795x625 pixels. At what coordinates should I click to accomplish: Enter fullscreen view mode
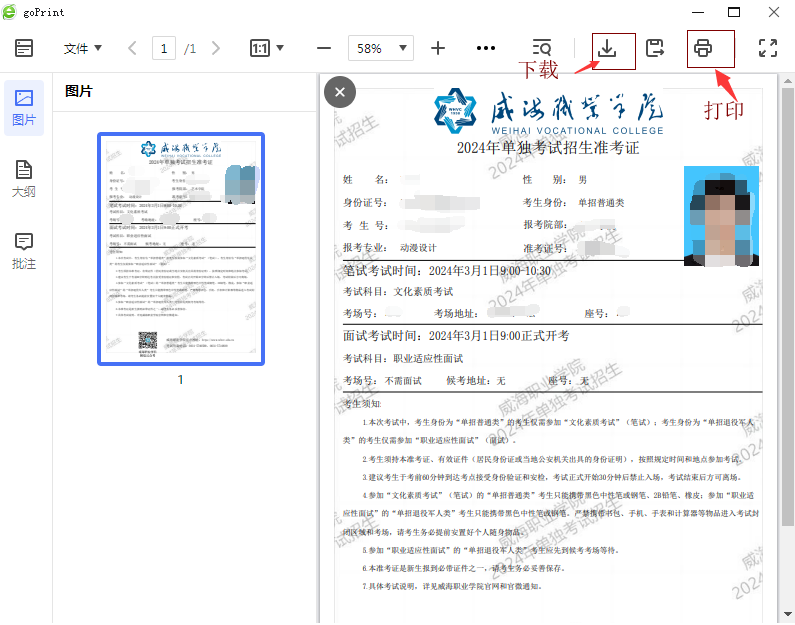coord(768,48)
